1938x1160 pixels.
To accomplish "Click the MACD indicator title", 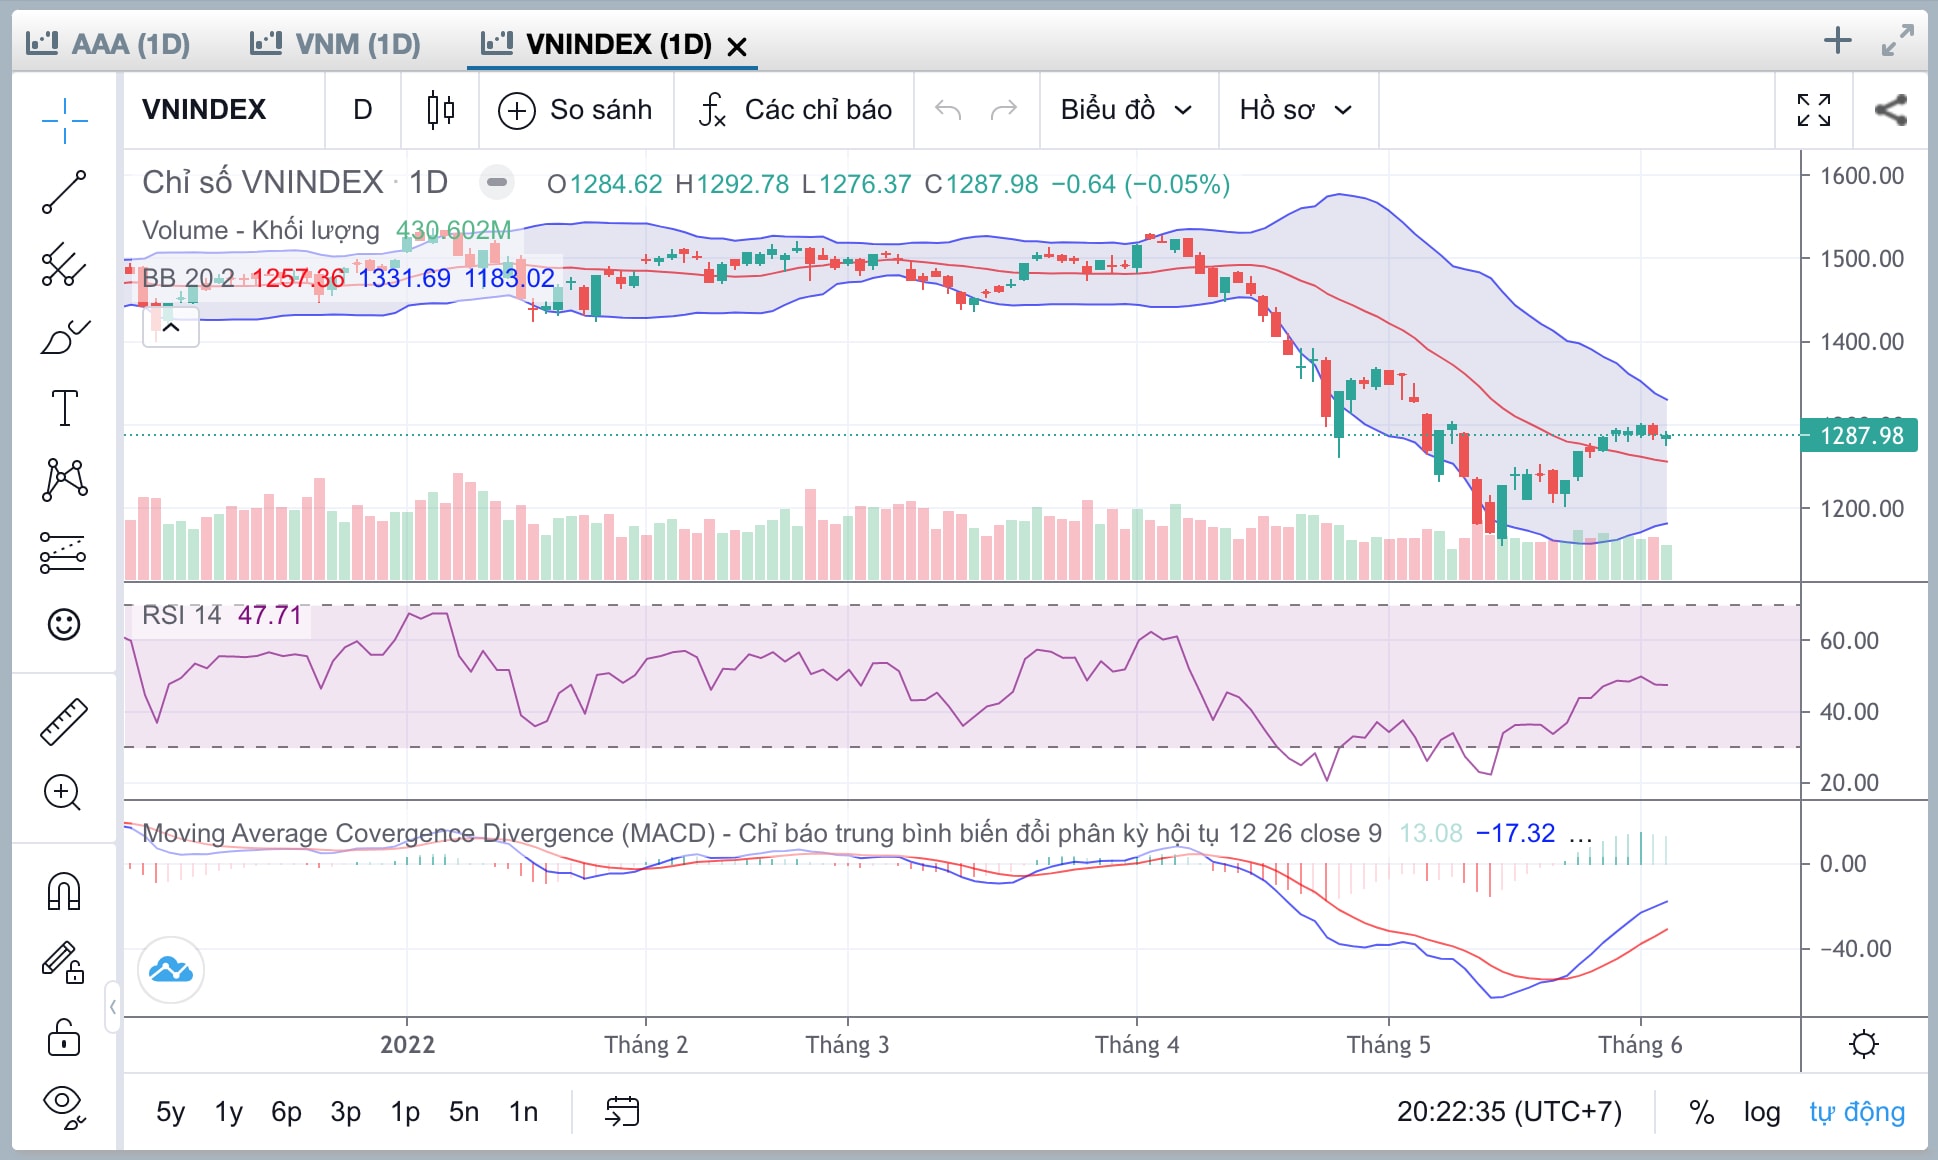I will [761, 833].
